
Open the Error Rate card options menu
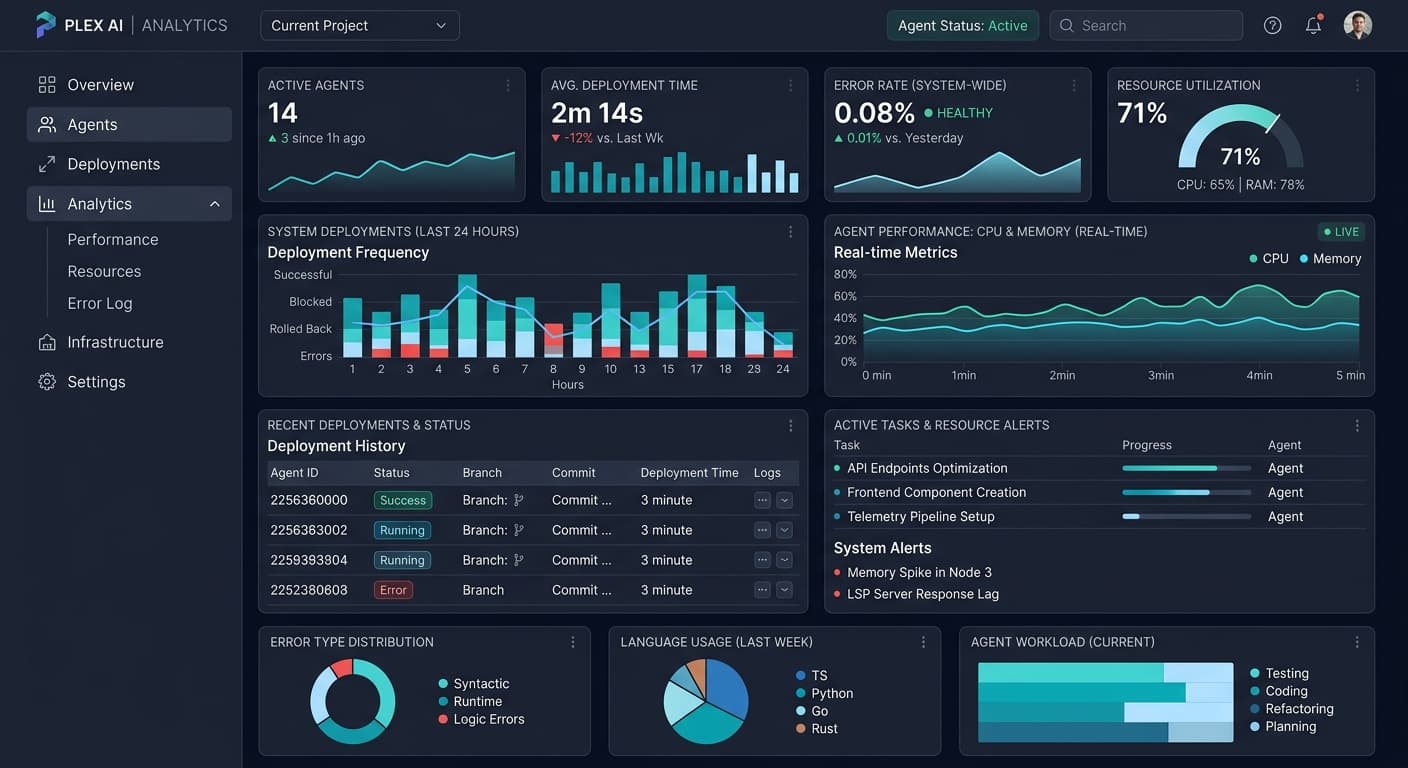[1074, 85]
